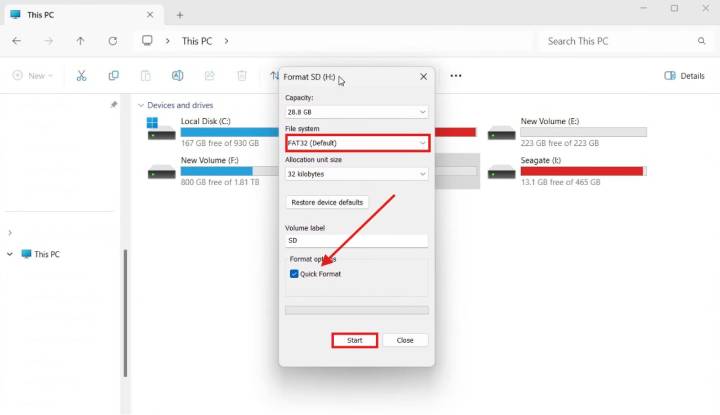Click the Close button in Format dialog
Viewport: 720px width, 415px height.
(x=405, y=340)
